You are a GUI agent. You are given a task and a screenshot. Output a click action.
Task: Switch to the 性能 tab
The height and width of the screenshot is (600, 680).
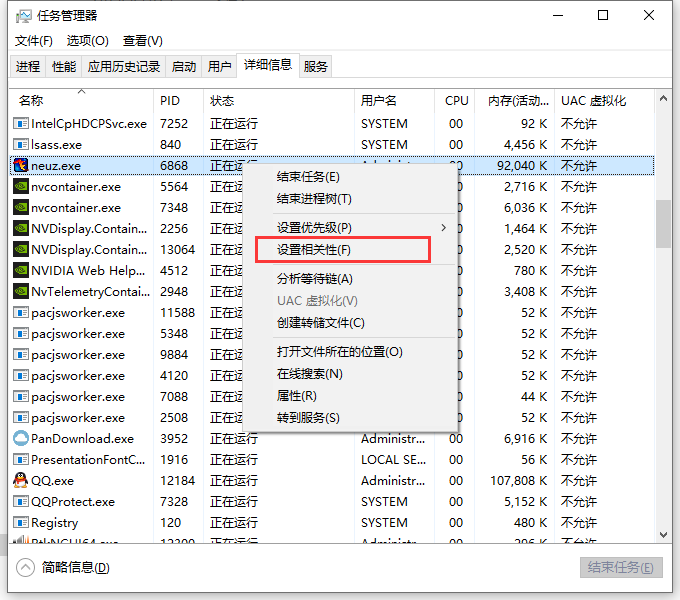coord(64,67)
